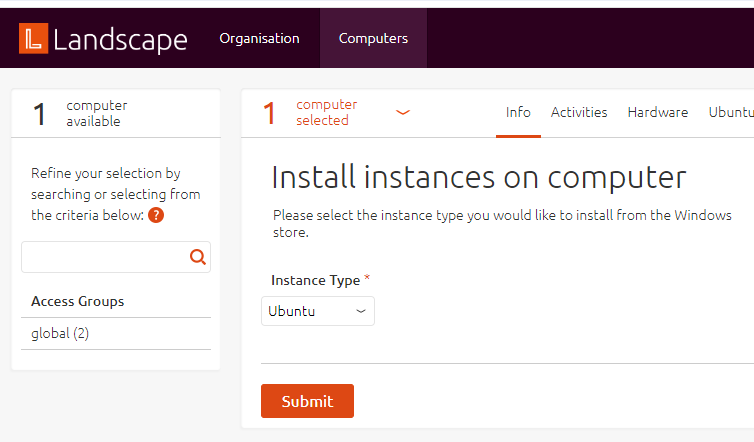Expand the computer selected chevron

pyautogui.click(x=402, y=113)
